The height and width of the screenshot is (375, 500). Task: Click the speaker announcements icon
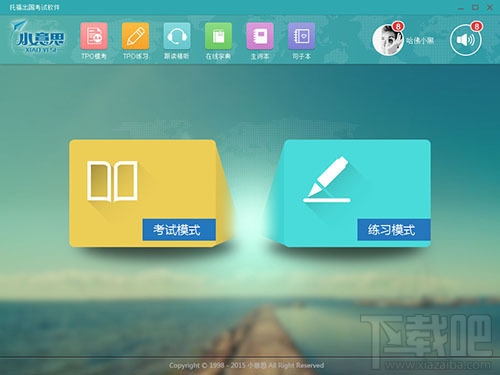465,40
